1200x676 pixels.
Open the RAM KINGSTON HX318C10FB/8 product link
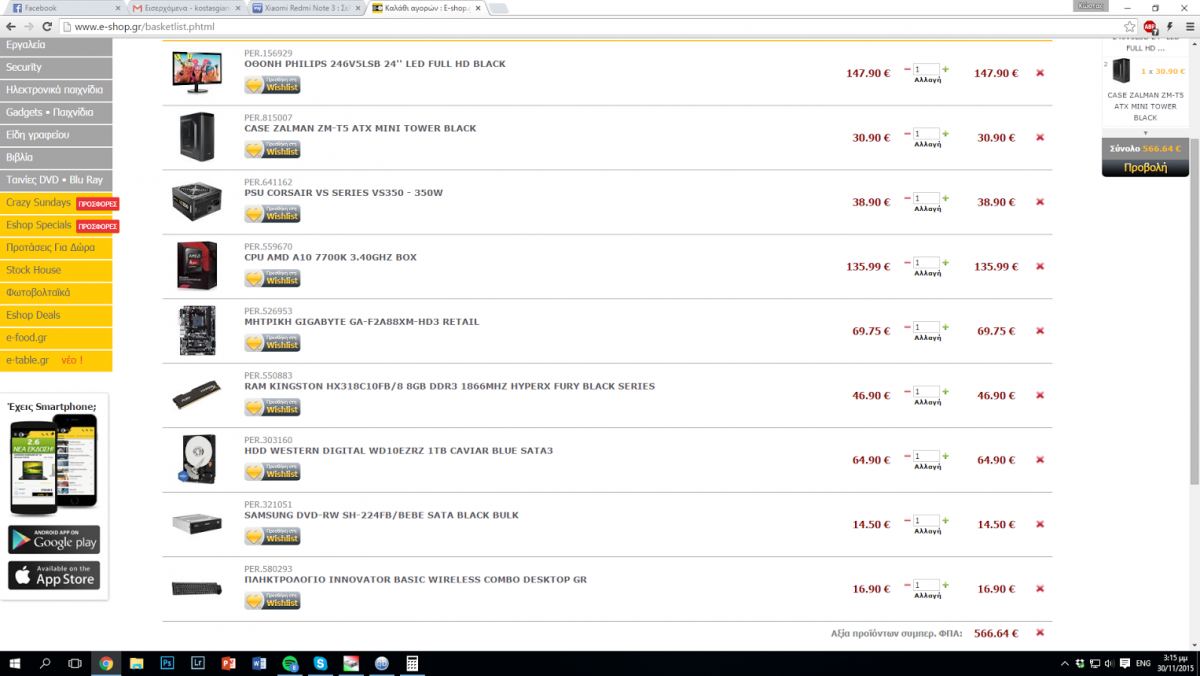[x=449, y=386]
